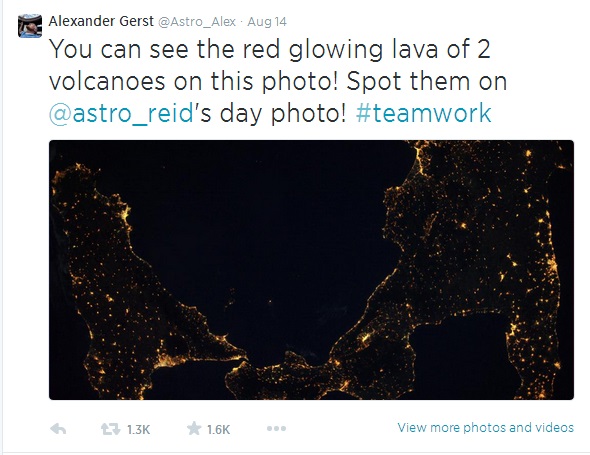This screenshot has height=455, width=590.
Task: Open the night photo of Italy
Action: click(311, 270)
